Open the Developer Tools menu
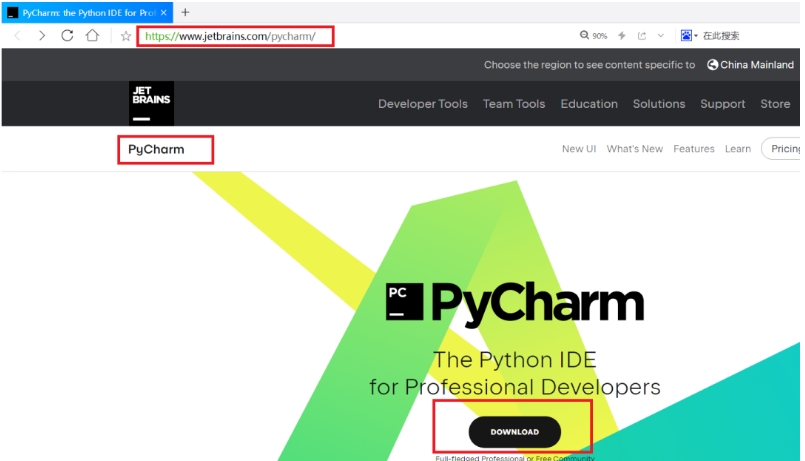805x461 pixels. pos(423,104)
